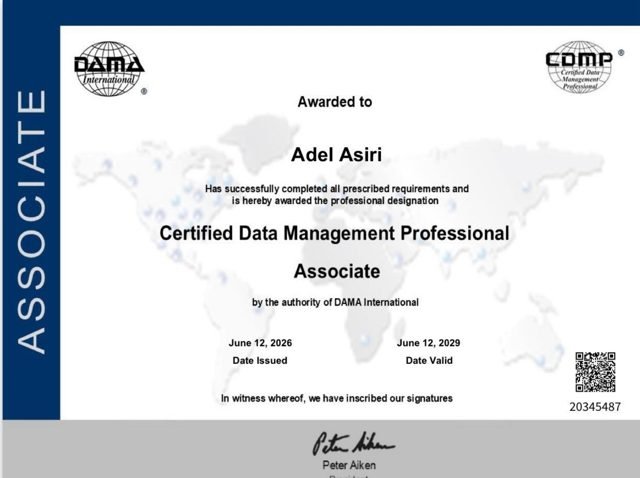Click 'by the authority of DAMA International'
The width and height of the screenshot is (640, 478).
(x=336, y=302)
